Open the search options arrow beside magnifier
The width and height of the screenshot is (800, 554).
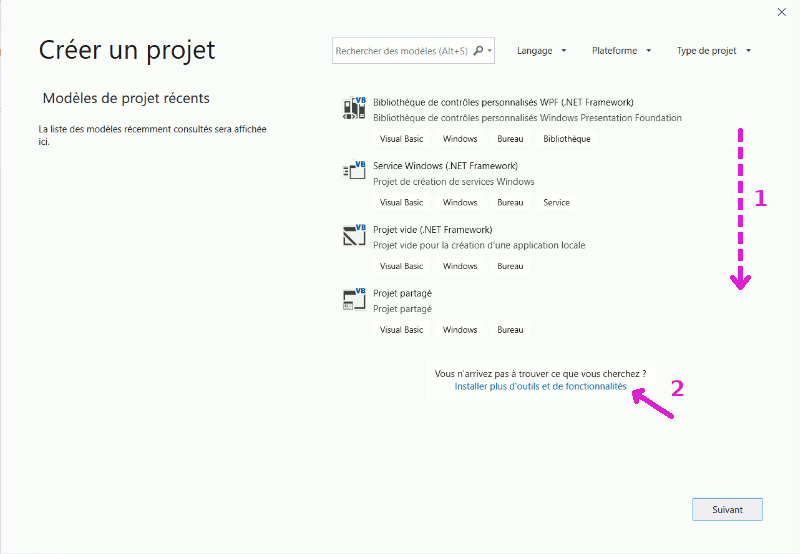coord(490,51)
